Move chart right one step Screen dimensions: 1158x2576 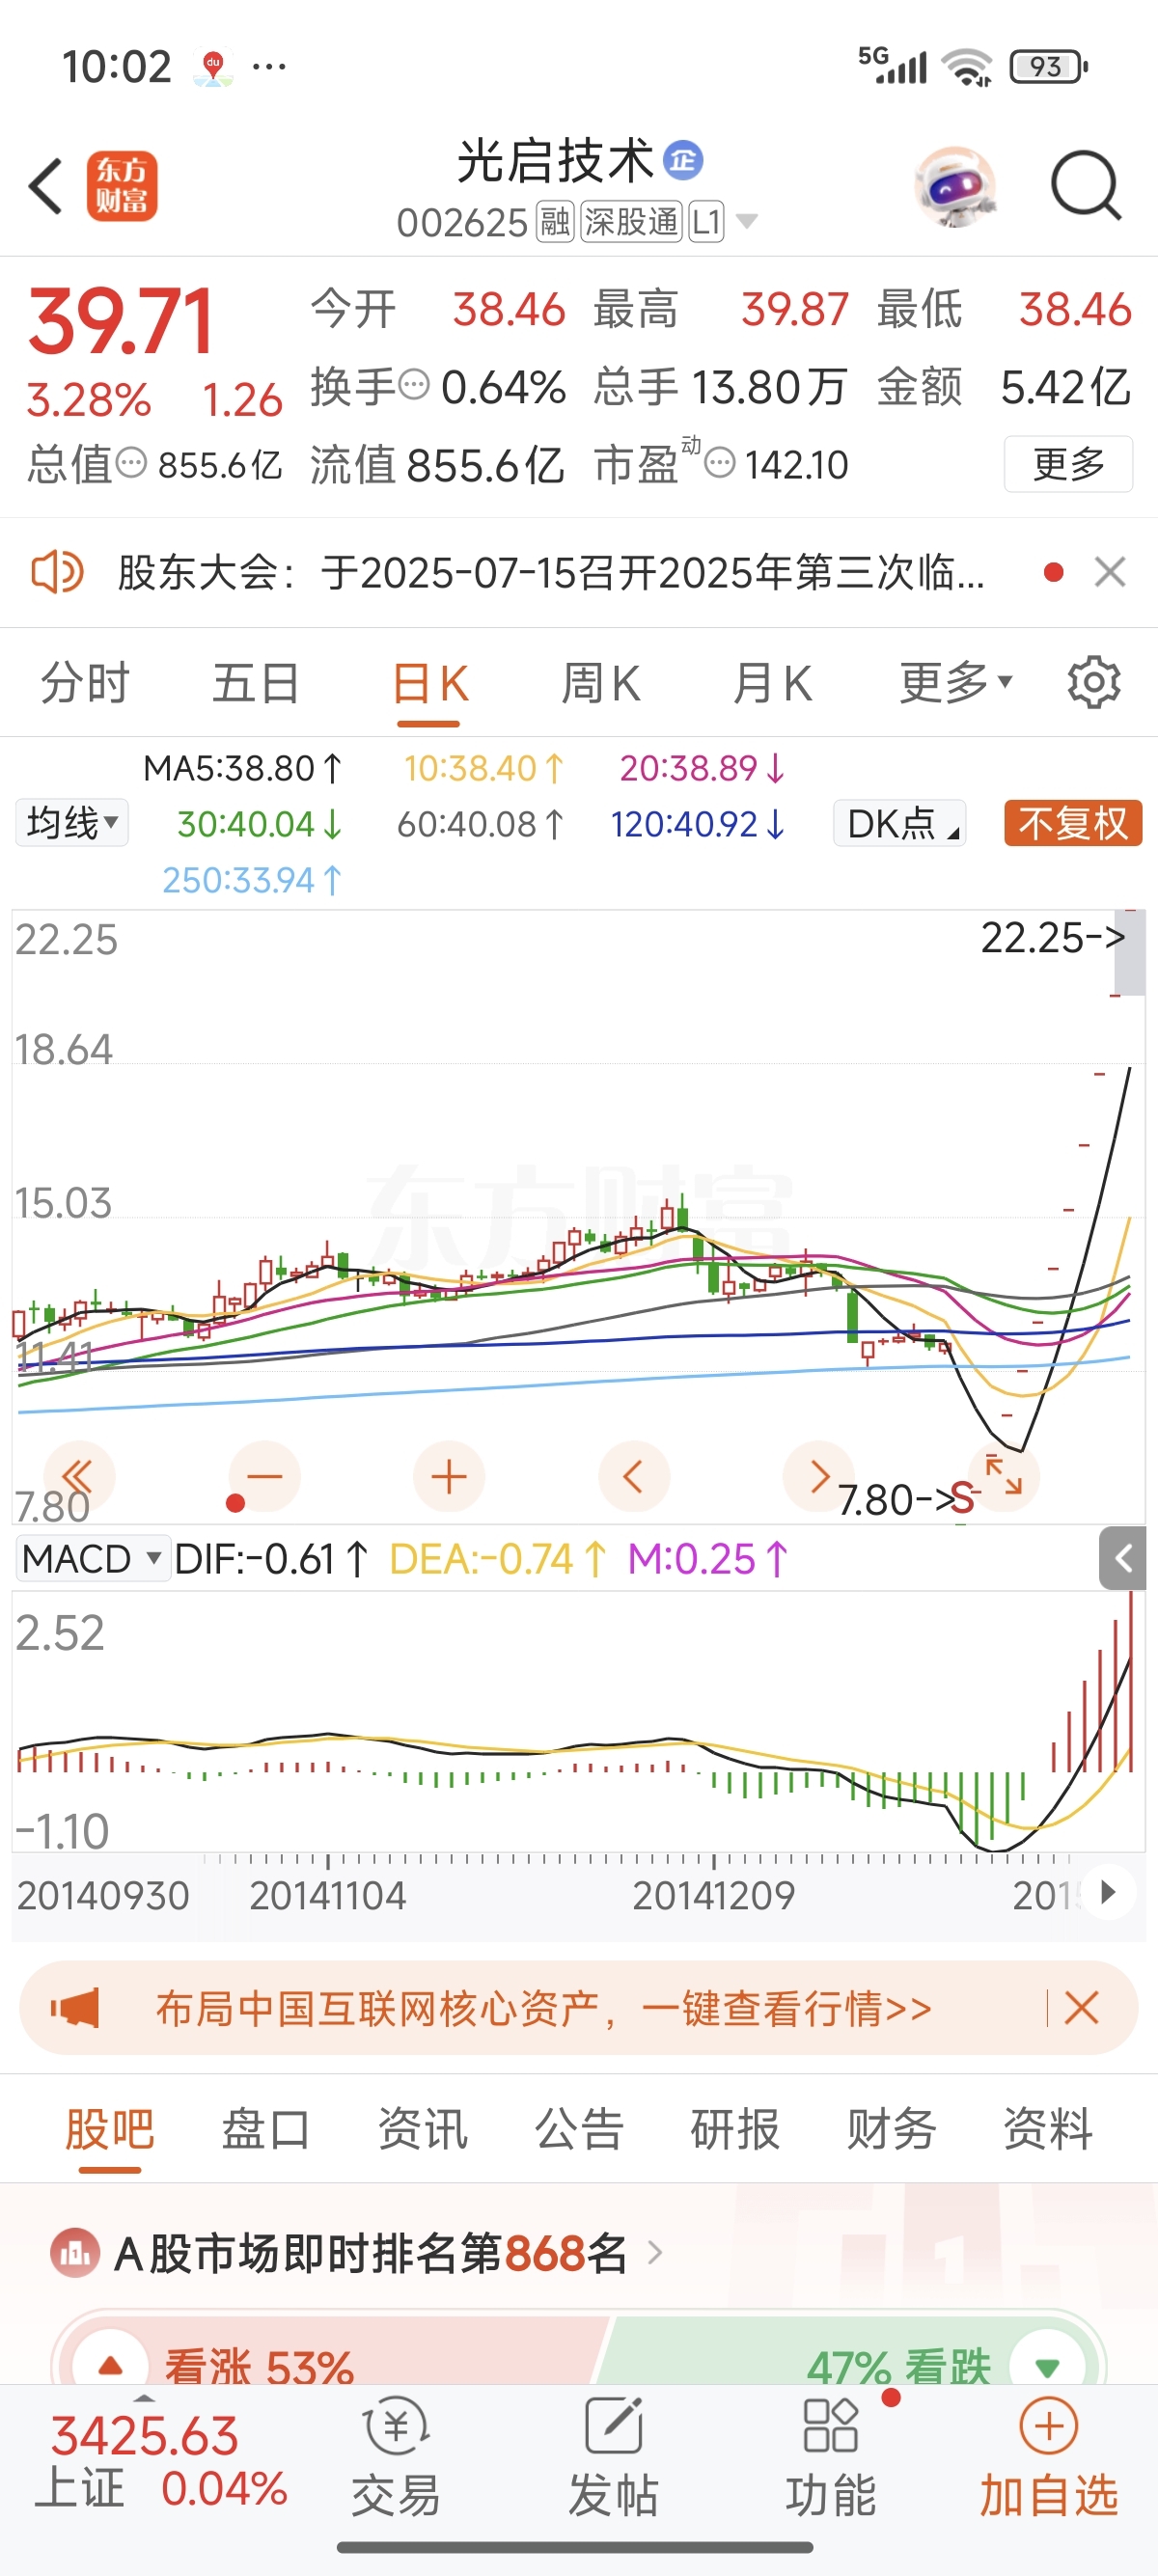818,1476
